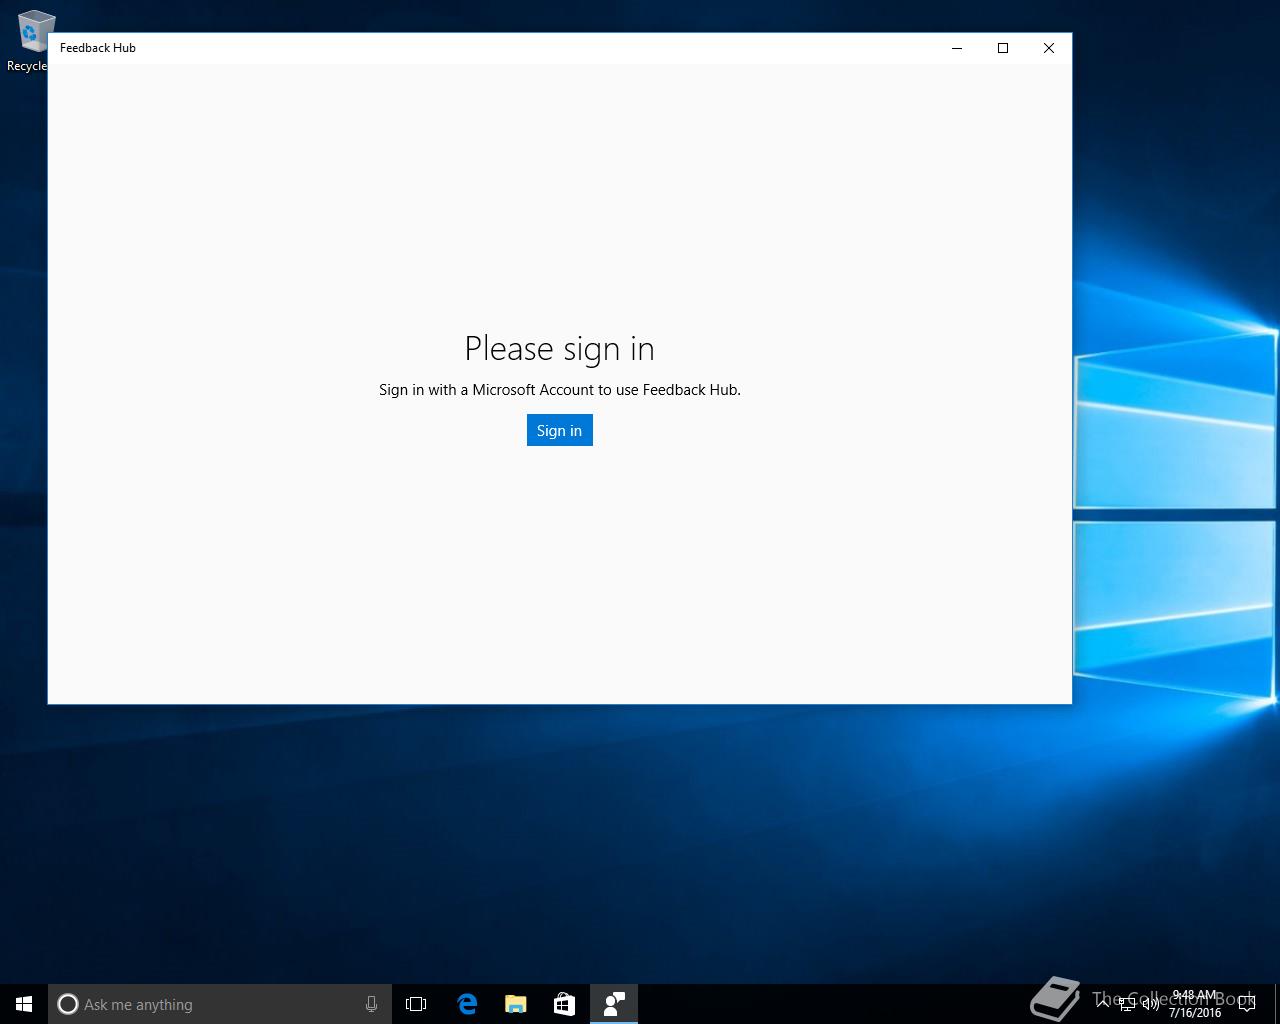Click the blue Sign in button
This screenshot has width=1280, height=1024.
pyautogui.click(x=559, y=430)
